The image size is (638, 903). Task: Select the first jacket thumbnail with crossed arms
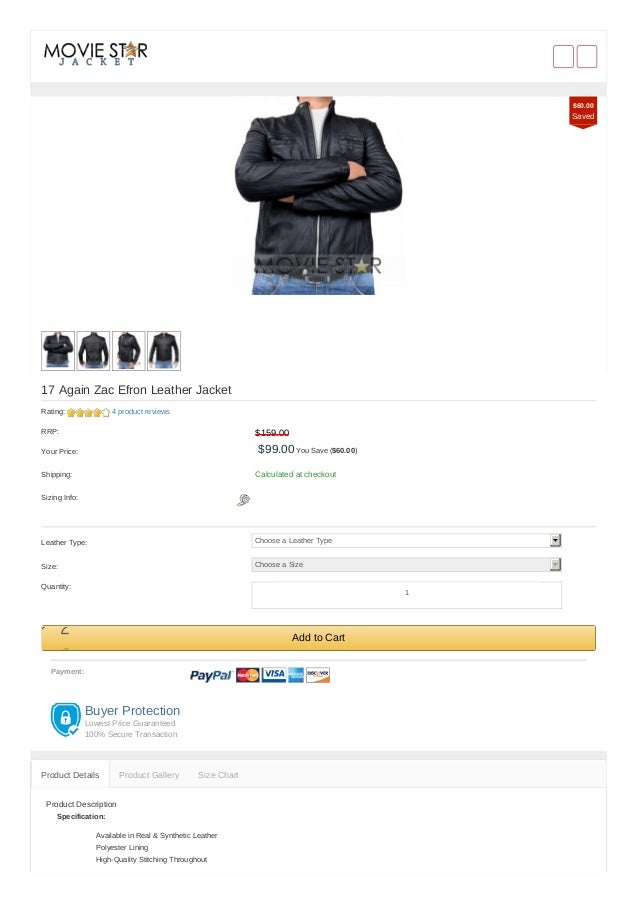click(58, 351)
